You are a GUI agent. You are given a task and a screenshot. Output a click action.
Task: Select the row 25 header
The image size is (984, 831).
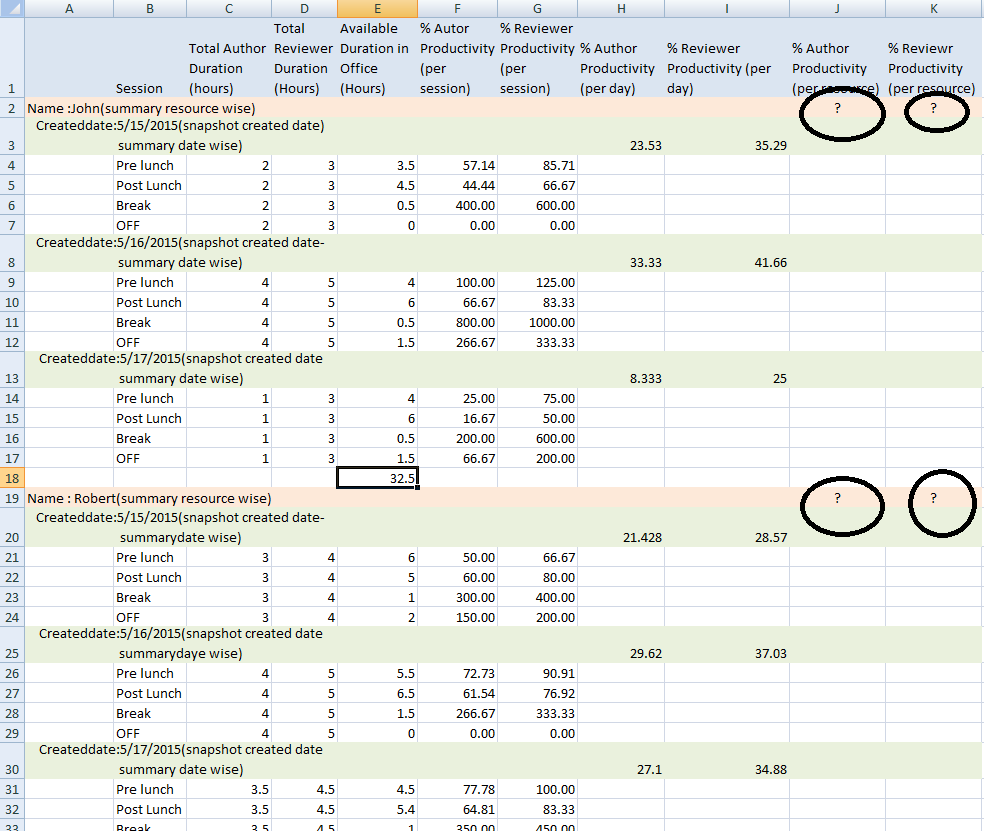pyautogui.click(x=12, y=653)
